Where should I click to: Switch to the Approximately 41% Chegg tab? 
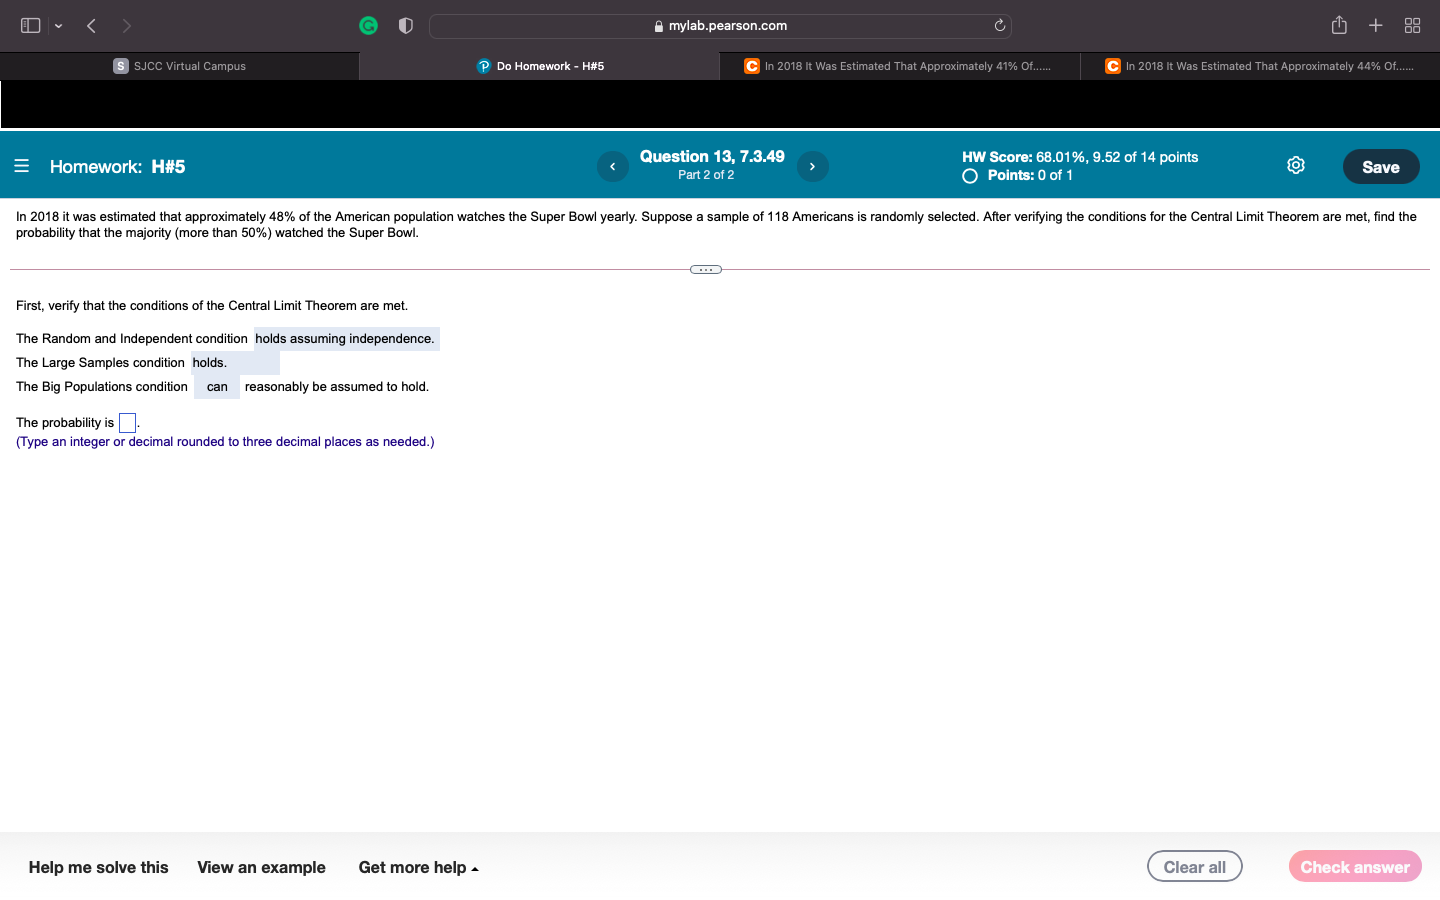point(900,66)
